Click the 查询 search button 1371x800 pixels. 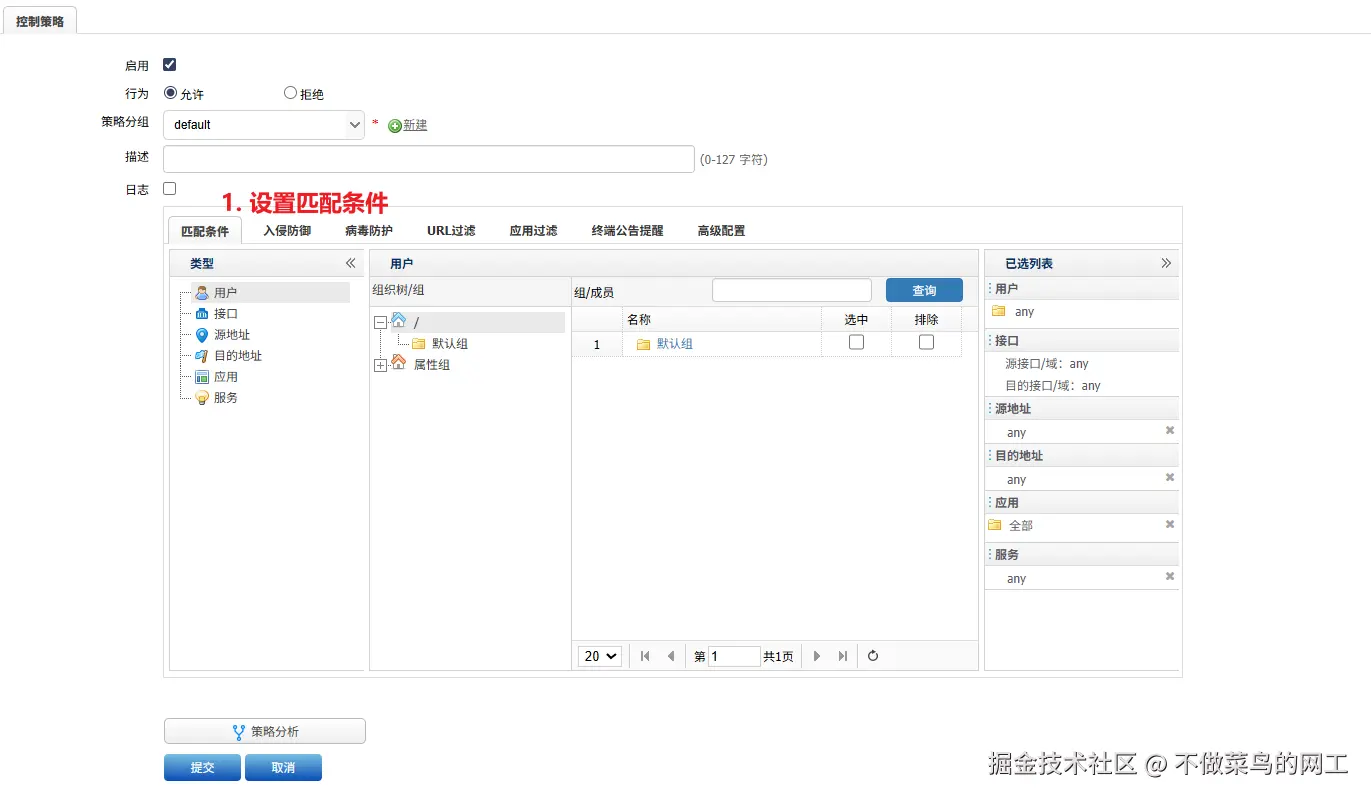click(x=924, y=290)
